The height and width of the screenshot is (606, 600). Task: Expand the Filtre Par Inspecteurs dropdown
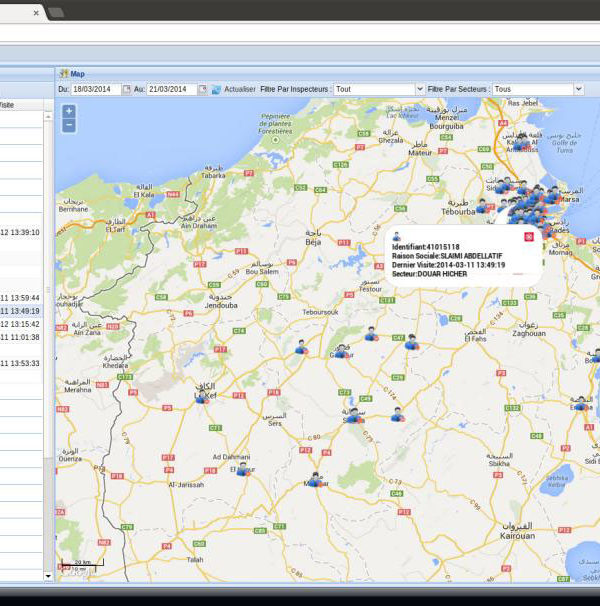(x=419, y=89)
